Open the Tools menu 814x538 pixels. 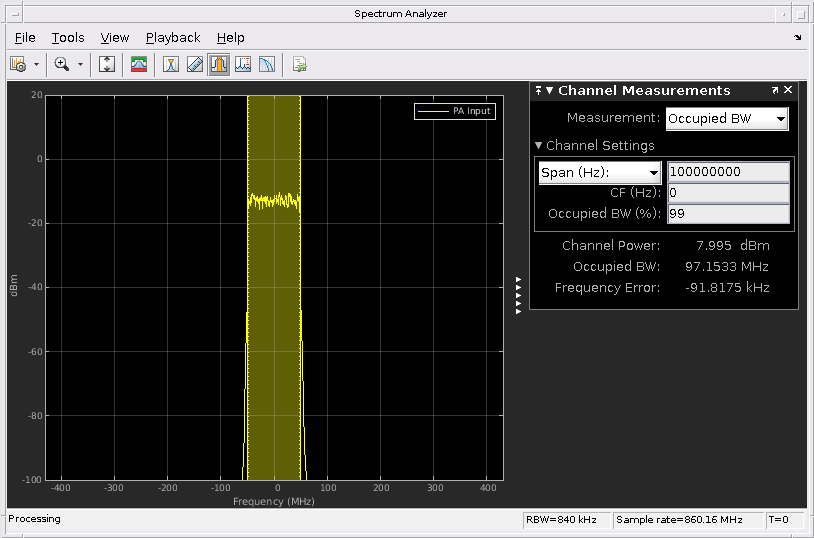[x=68, y=38]
